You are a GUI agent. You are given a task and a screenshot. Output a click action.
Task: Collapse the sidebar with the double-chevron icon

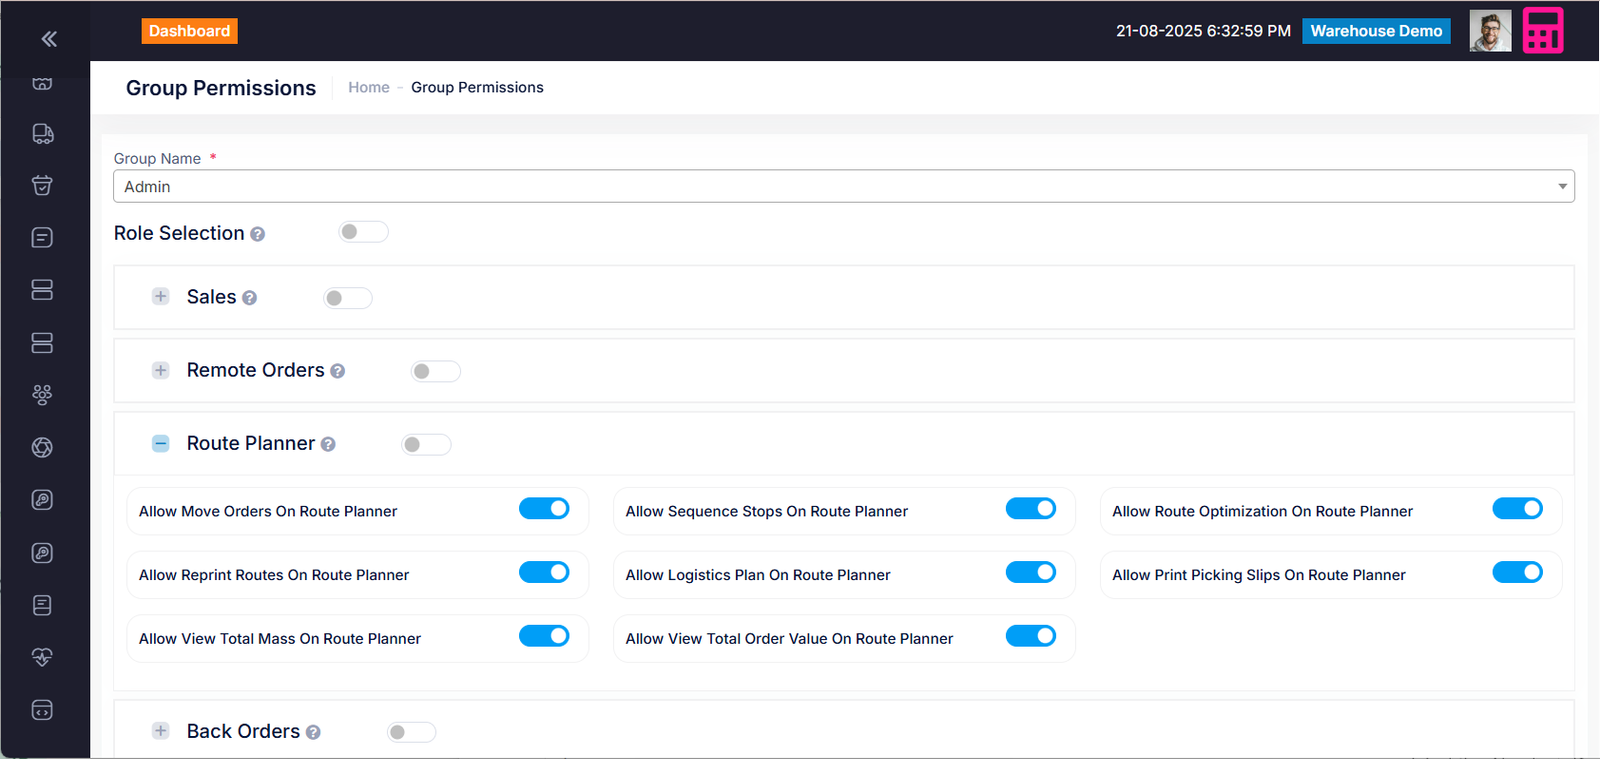(49, 39)
